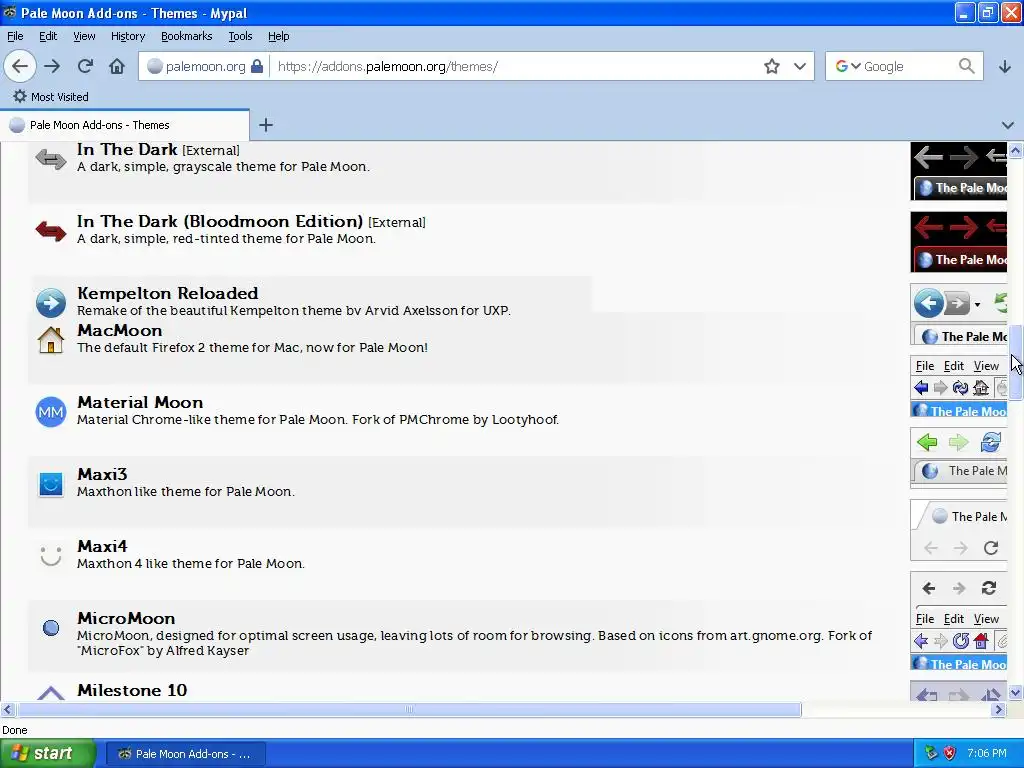Screen dimensions: 1024x768
Task: Click the Forward navigation arrow
Action: [x=52, y=66]
